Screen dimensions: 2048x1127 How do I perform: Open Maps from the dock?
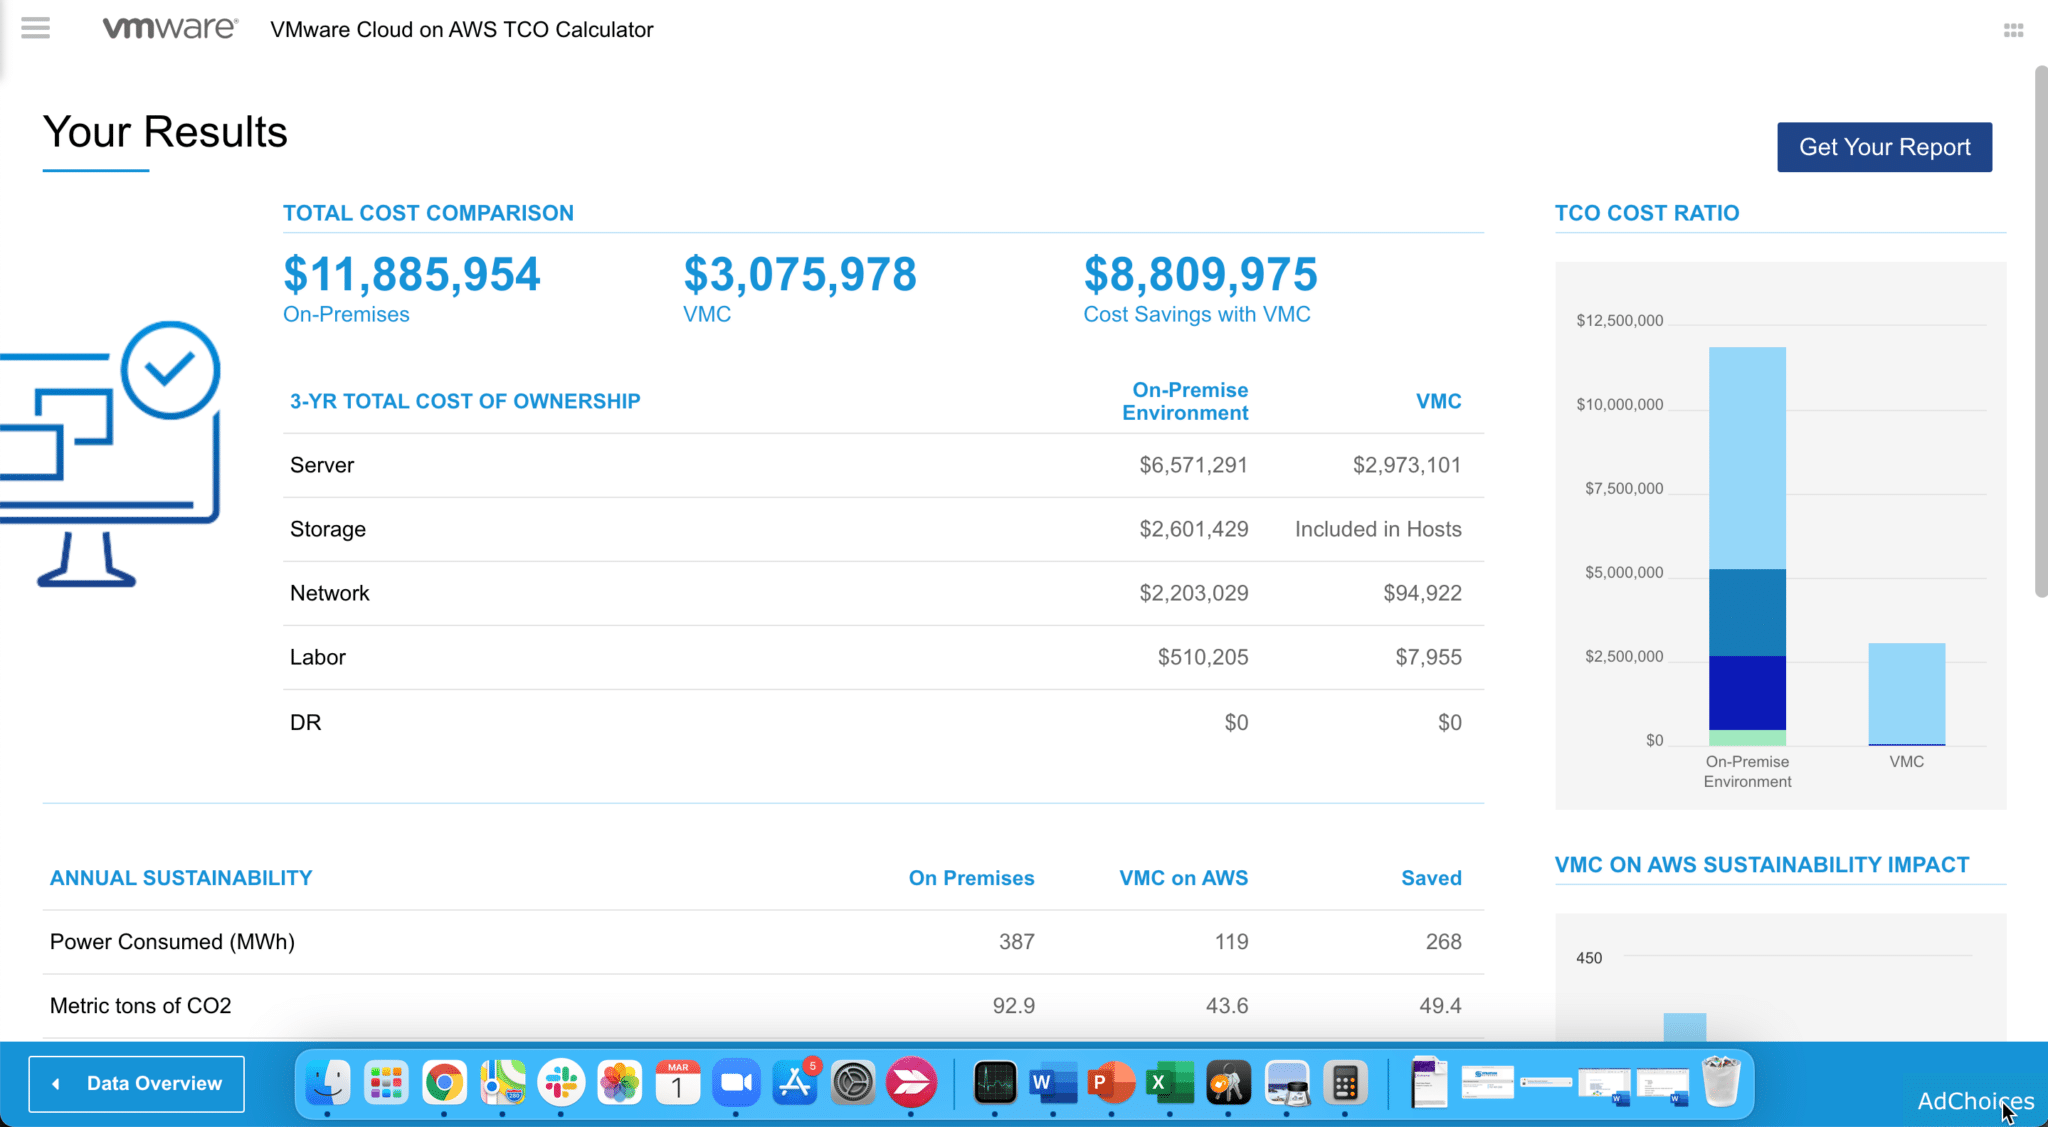(x=503, y=1082)
